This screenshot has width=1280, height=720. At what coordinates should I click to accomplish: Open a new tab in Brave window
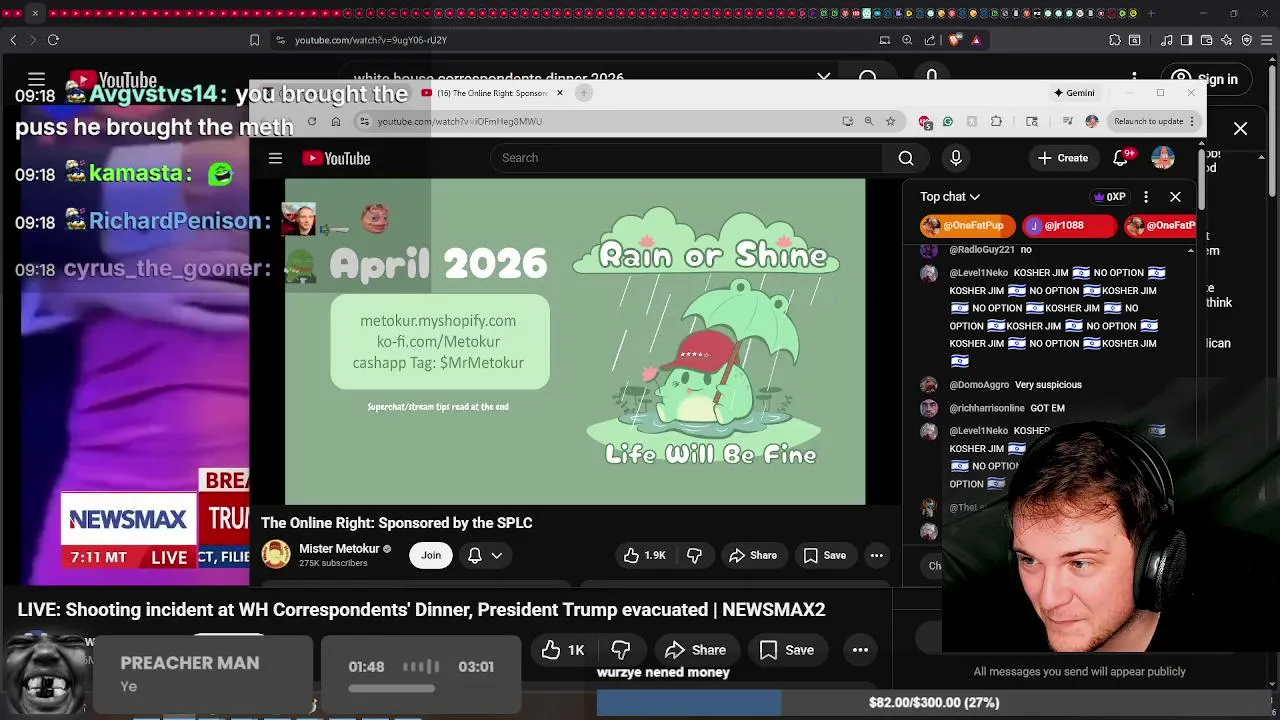1151,13
